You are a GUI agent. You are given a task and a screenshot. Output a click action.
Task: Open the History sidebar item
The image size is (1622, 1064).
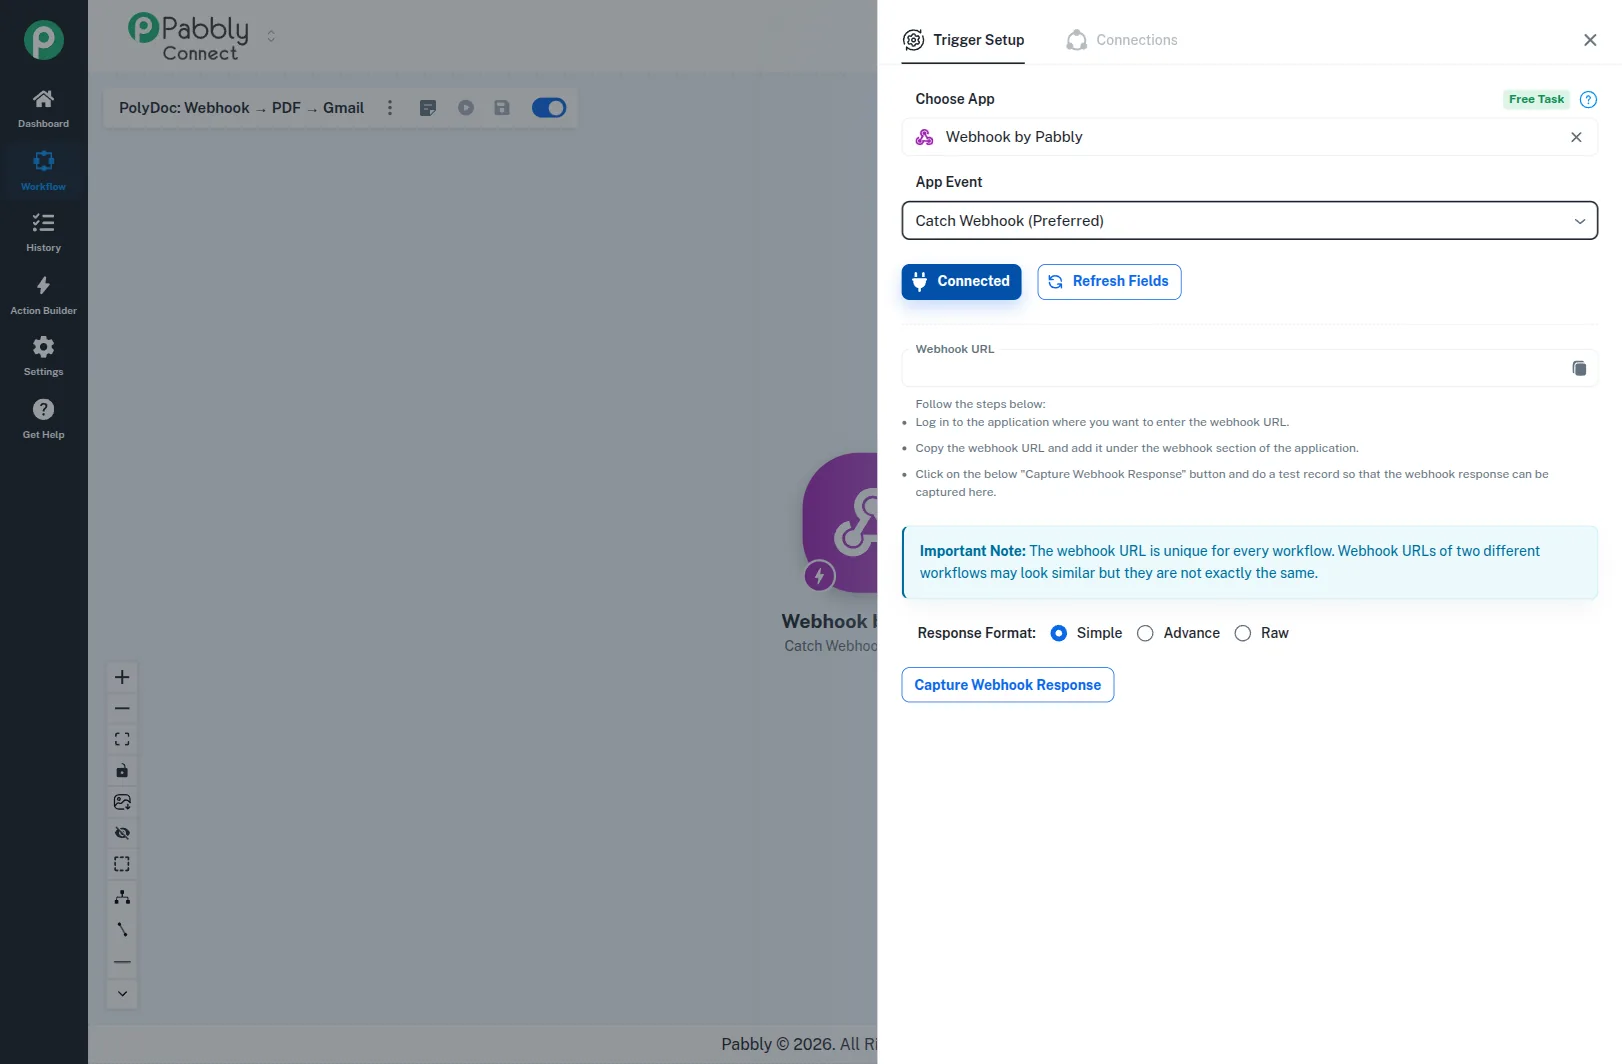pyautogui.click(x=43, y=232)
